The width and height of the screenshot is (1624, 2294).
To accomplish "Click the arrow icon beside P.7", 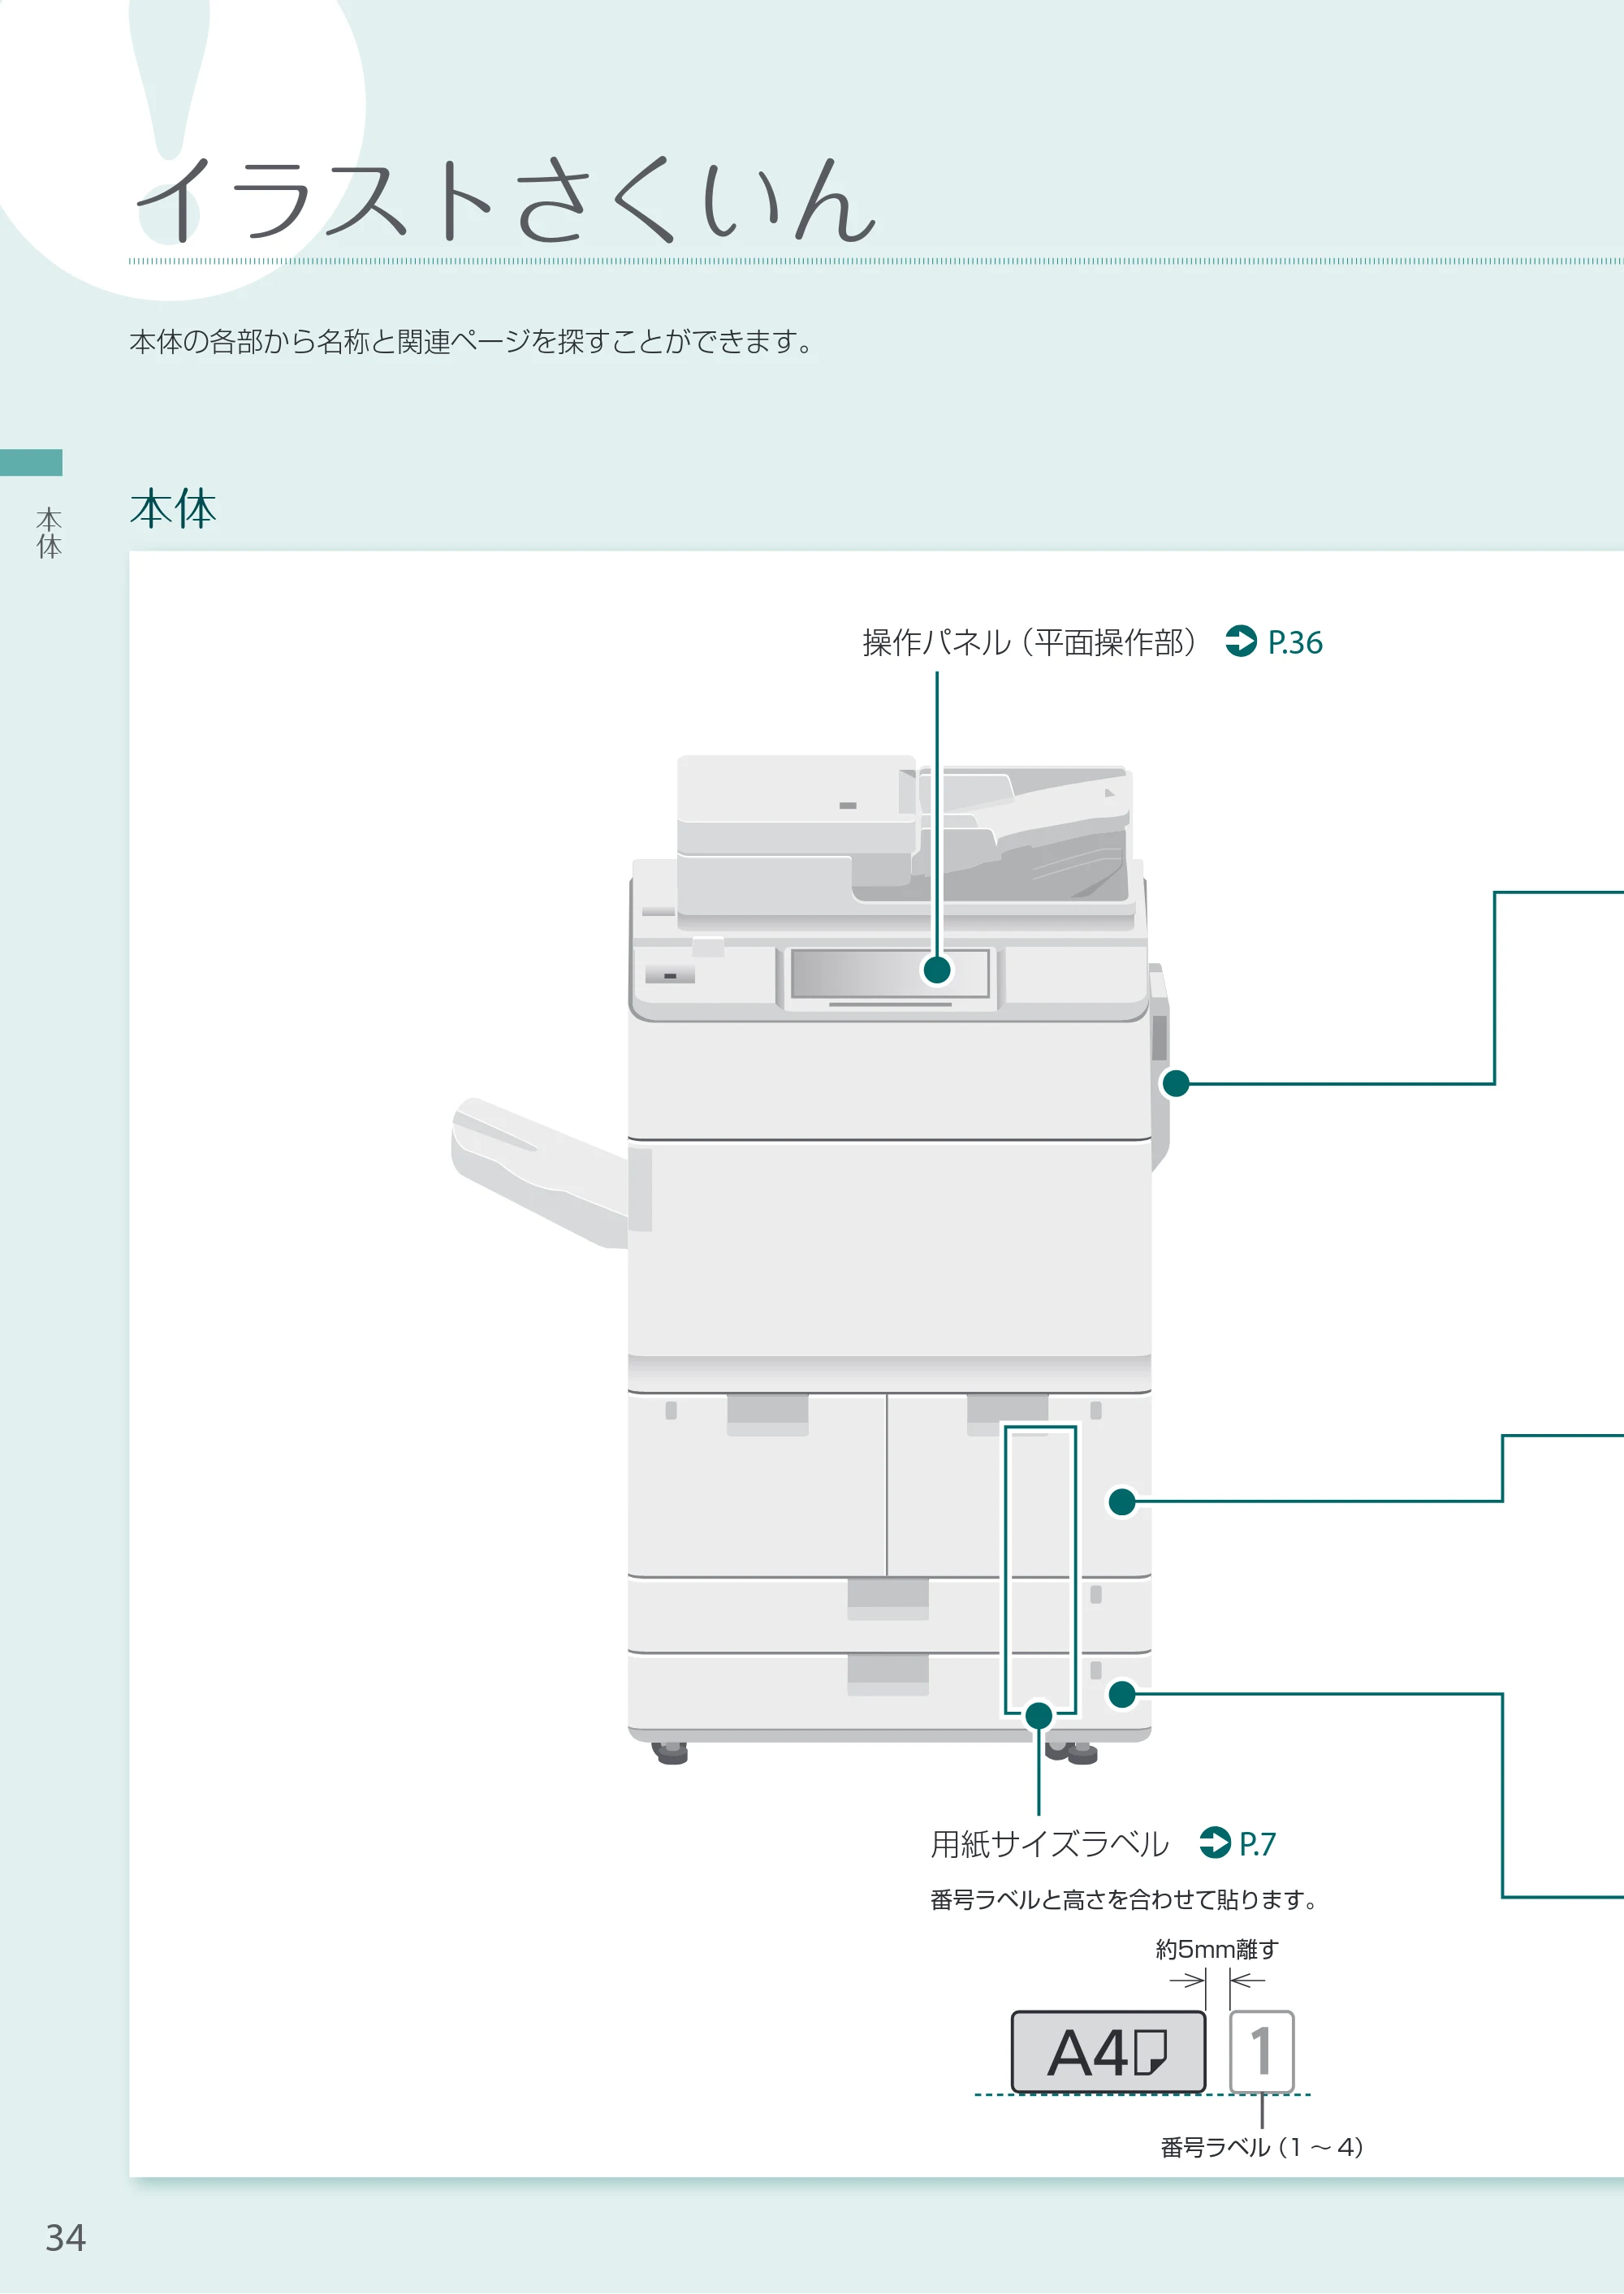I will (x=1214, y=1842).
